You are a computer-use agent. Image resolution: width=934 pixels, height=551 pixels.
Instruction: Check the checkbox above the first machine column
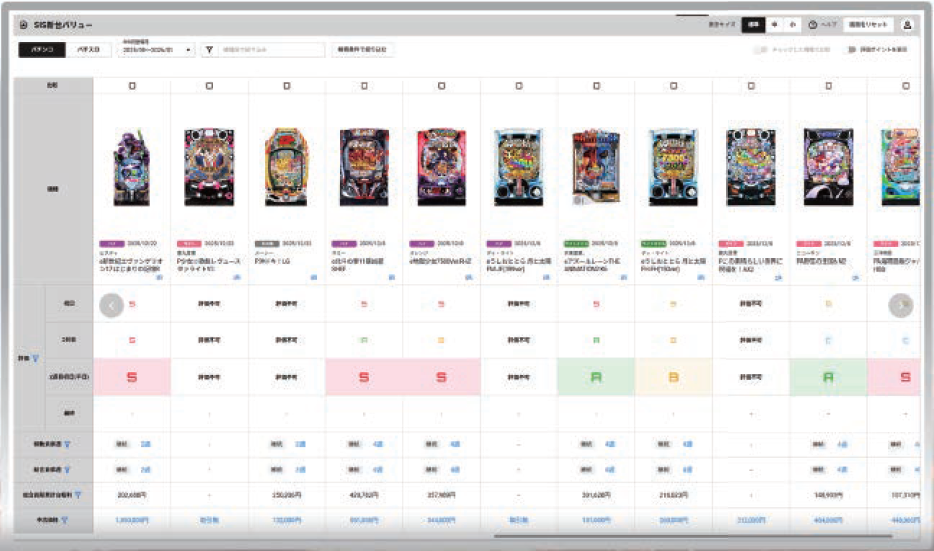[x=132, y=86]
